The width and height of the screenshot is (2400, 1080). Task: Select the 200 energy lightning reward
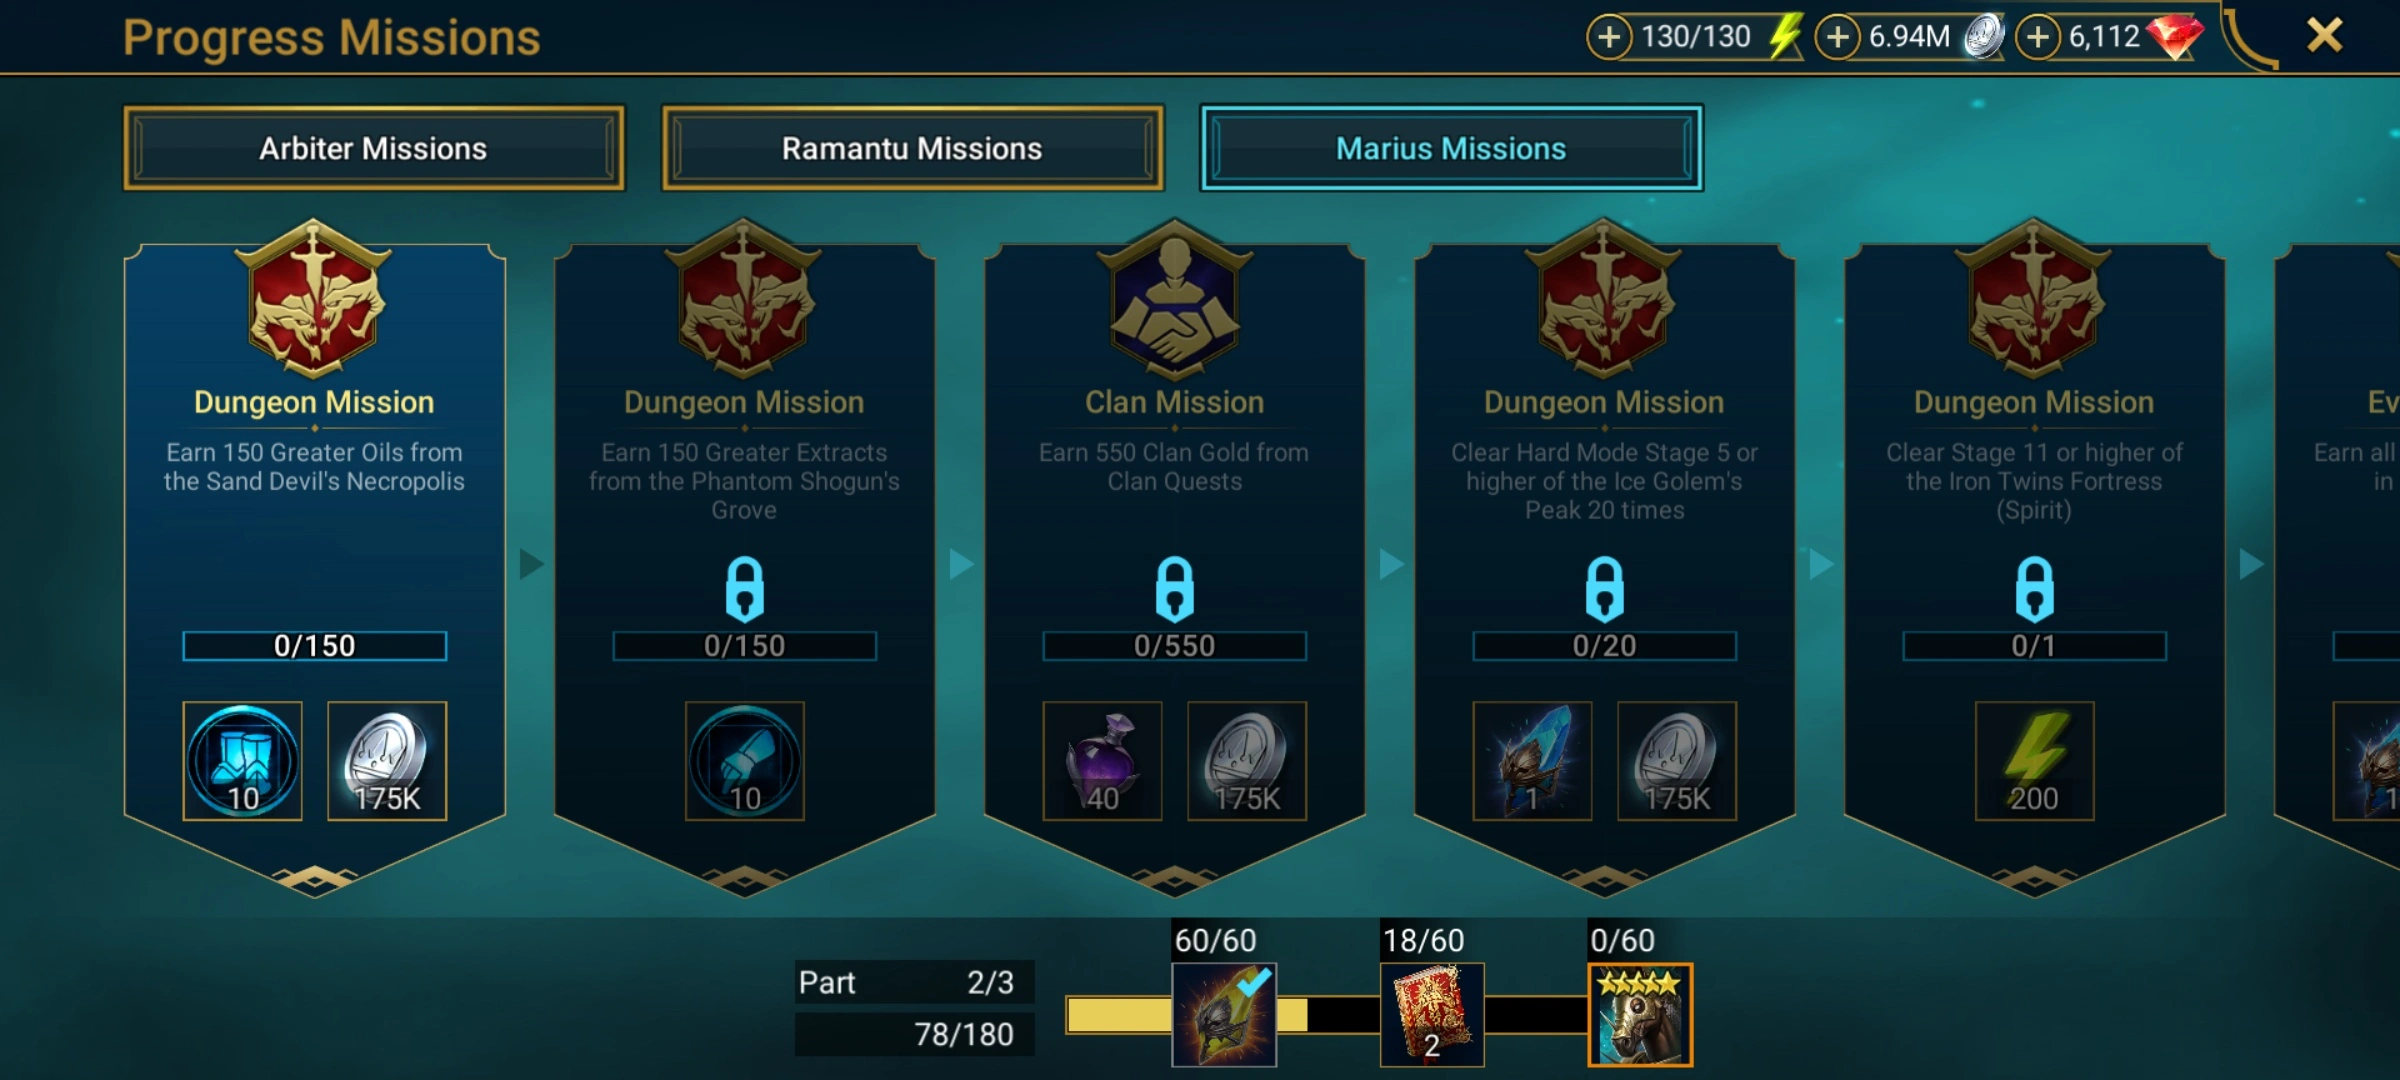point(2034,761)
